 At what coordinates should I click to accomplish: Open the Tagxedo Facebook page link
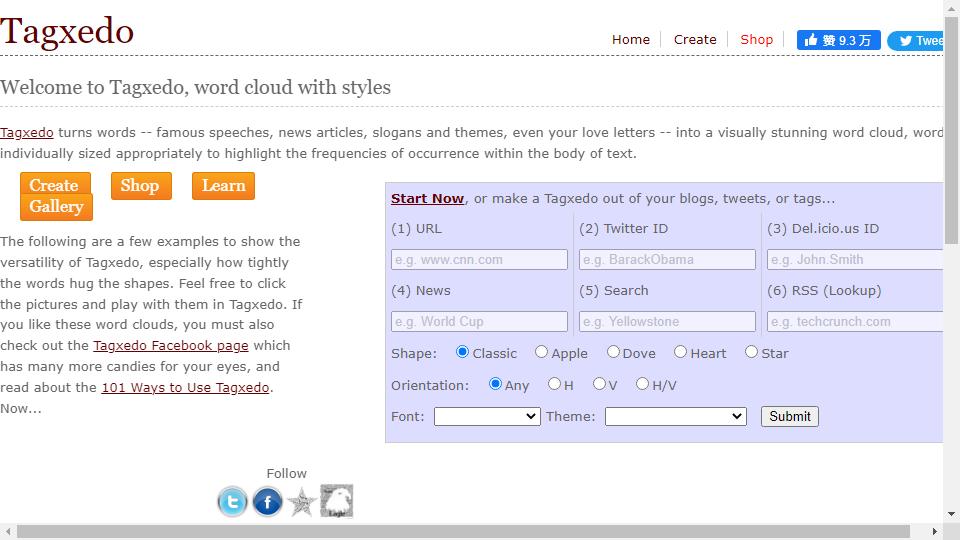tap(171, 346)
